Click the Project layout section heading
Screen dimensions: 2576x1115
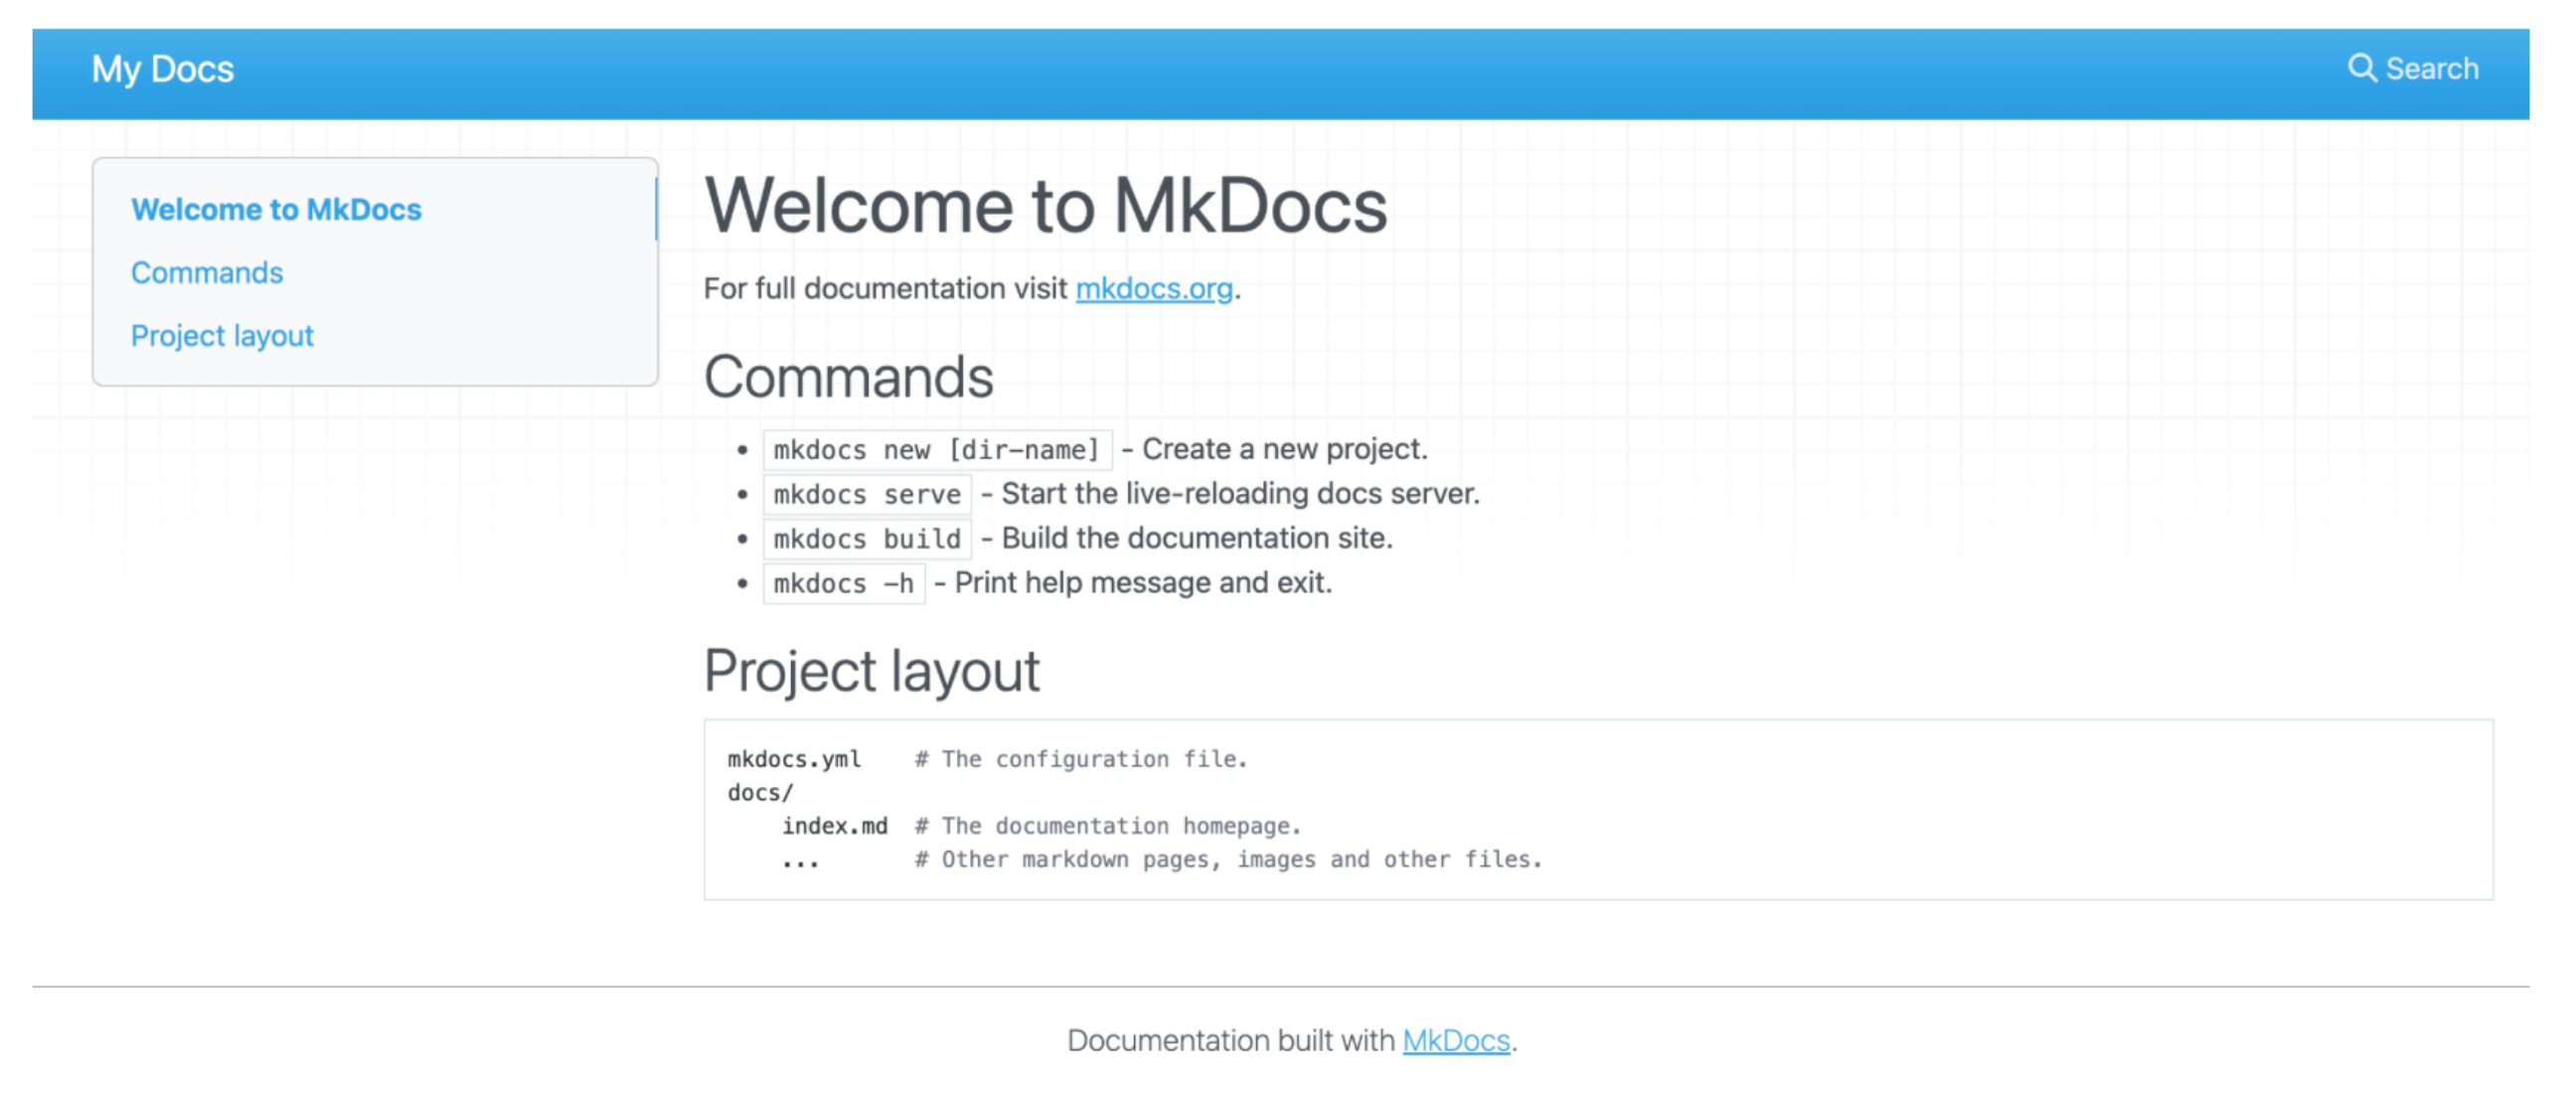click(871, 670)
